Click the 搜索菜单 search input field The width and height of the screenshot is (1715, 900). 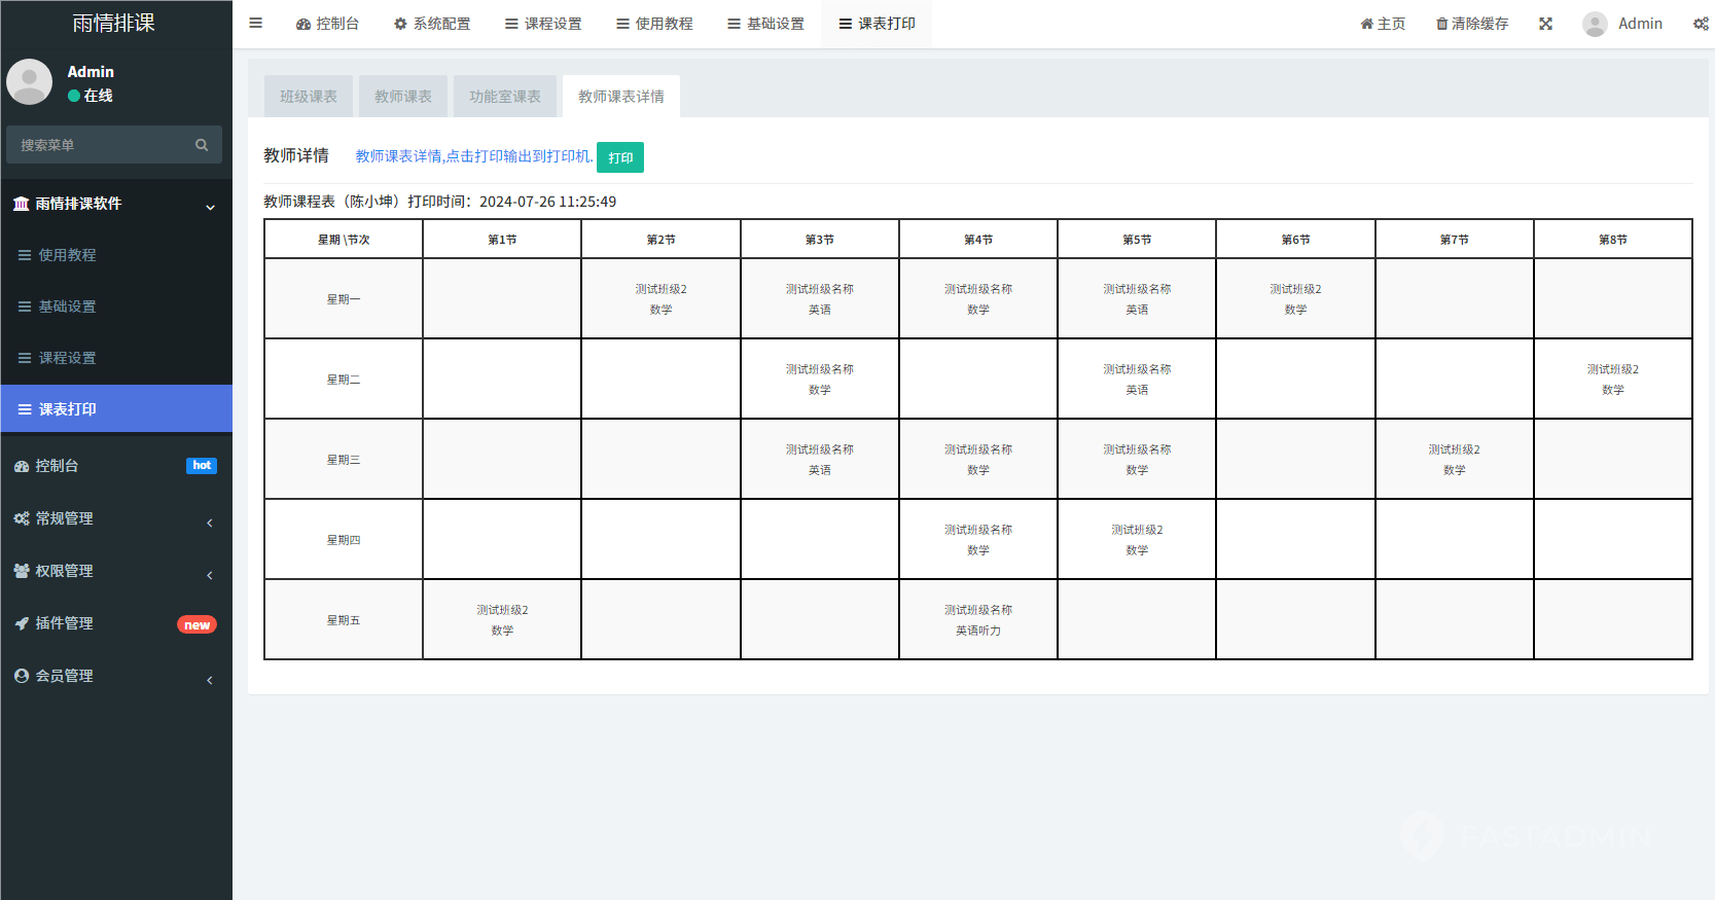coord(100,145)
